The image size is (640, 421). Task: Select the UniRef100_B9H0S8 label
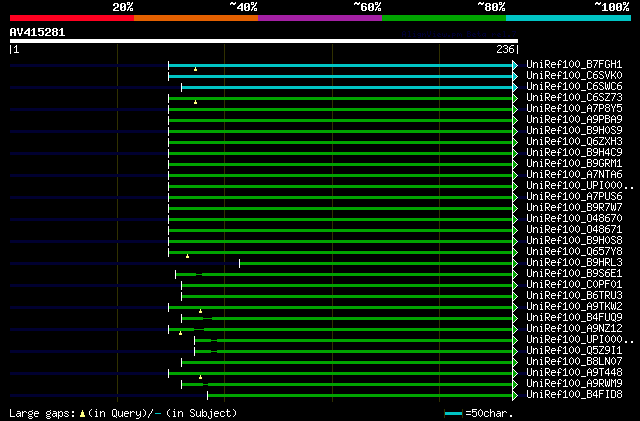pyautogui.click(x=574, y=241)
